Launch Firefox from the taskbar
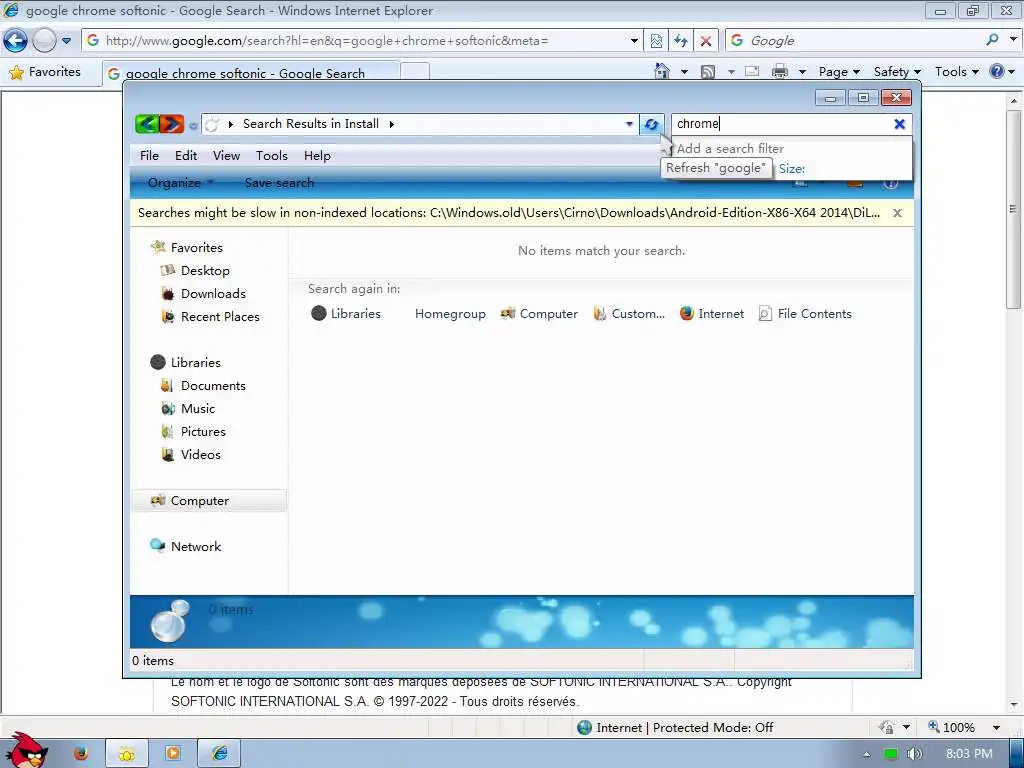1024x768 pixels. pos(80,754)
